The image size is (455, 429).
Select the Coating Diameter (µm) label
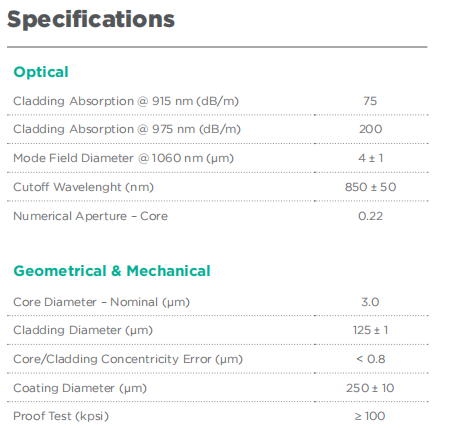[x=80, y=388]
